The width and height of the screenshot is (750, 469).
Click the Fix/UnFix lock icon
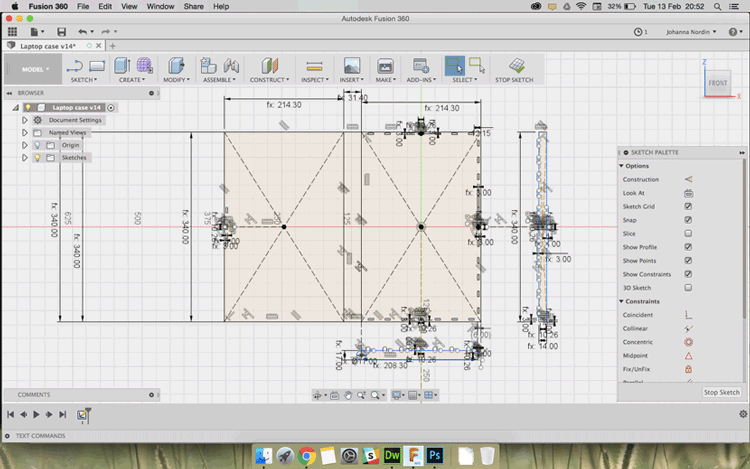click(688, 369)
